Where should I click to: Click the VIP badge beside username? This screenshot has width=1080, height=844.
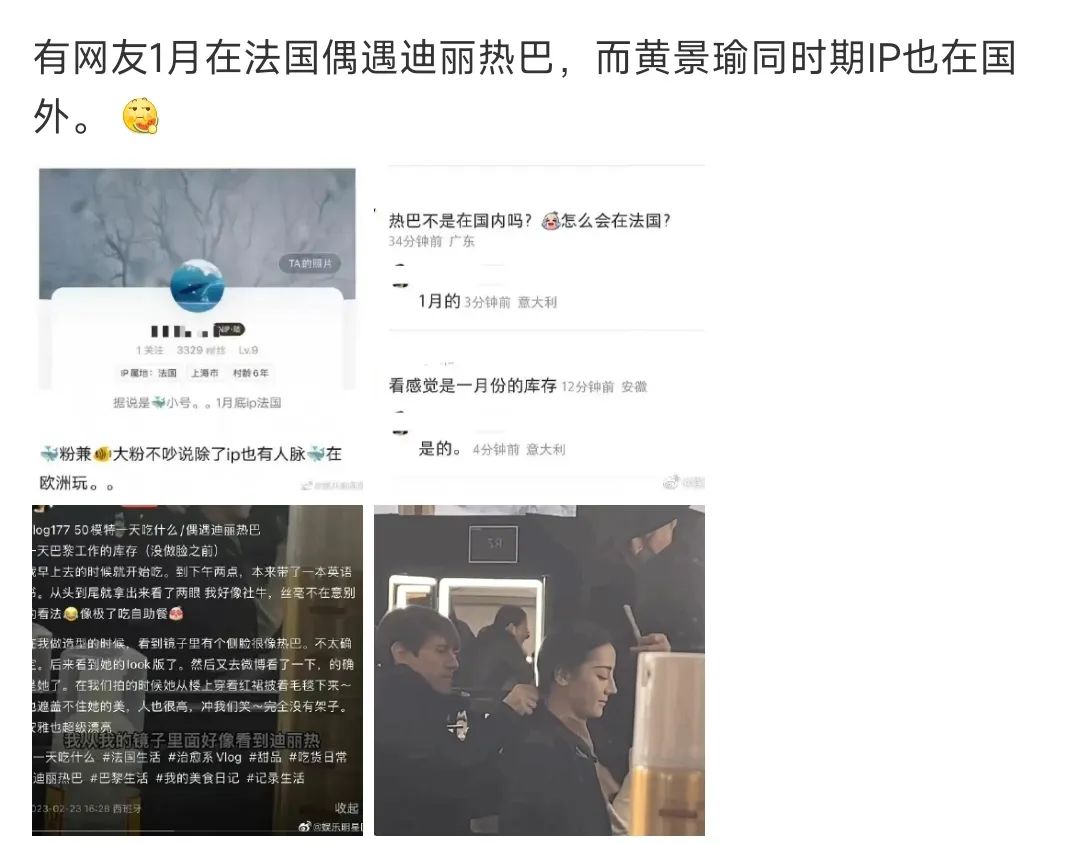pyautogui.click(x=229, y=330)
